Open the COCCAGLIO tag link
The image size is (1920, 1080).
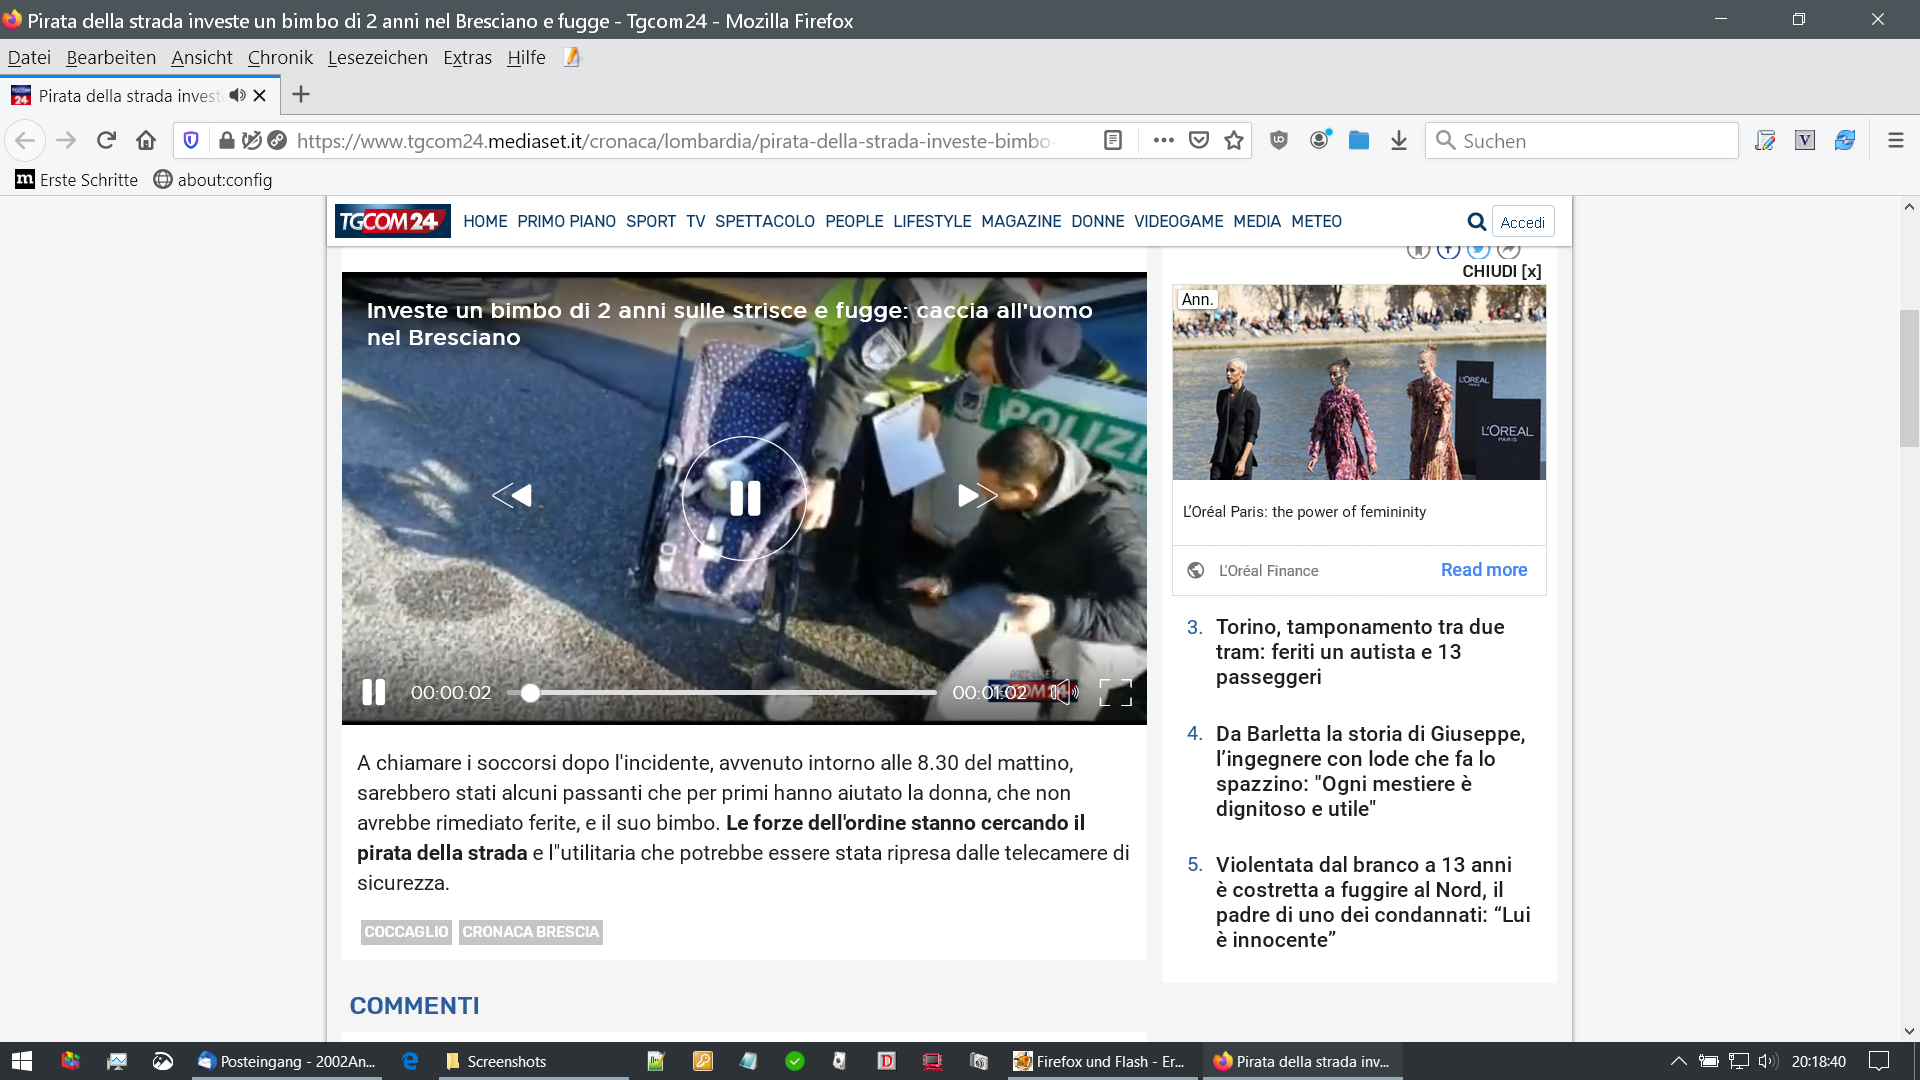pyautogui.click(x=406, y=932)
